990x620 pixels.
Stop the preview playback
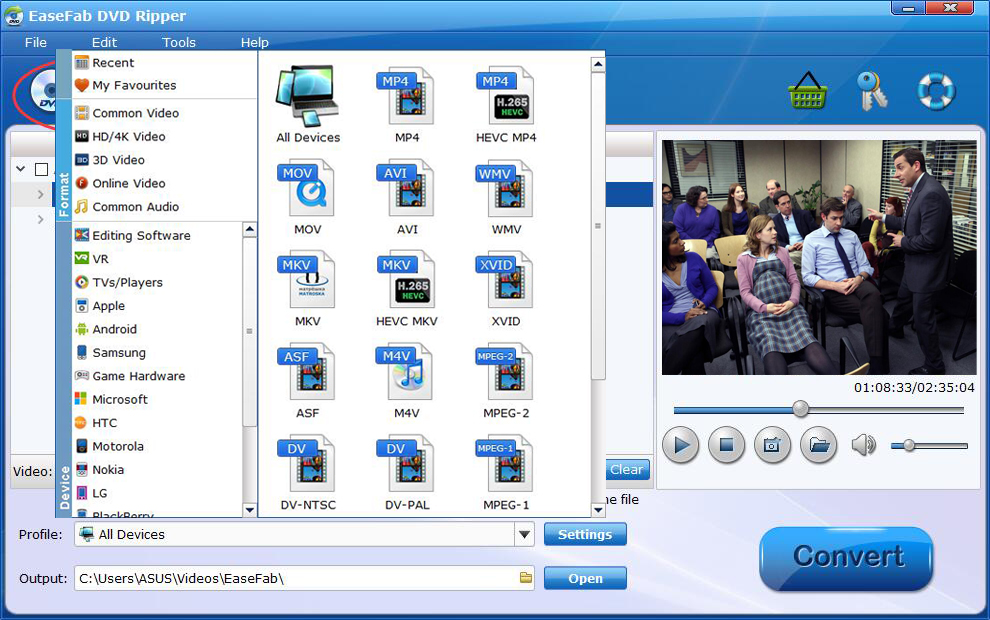click(727, 445)
